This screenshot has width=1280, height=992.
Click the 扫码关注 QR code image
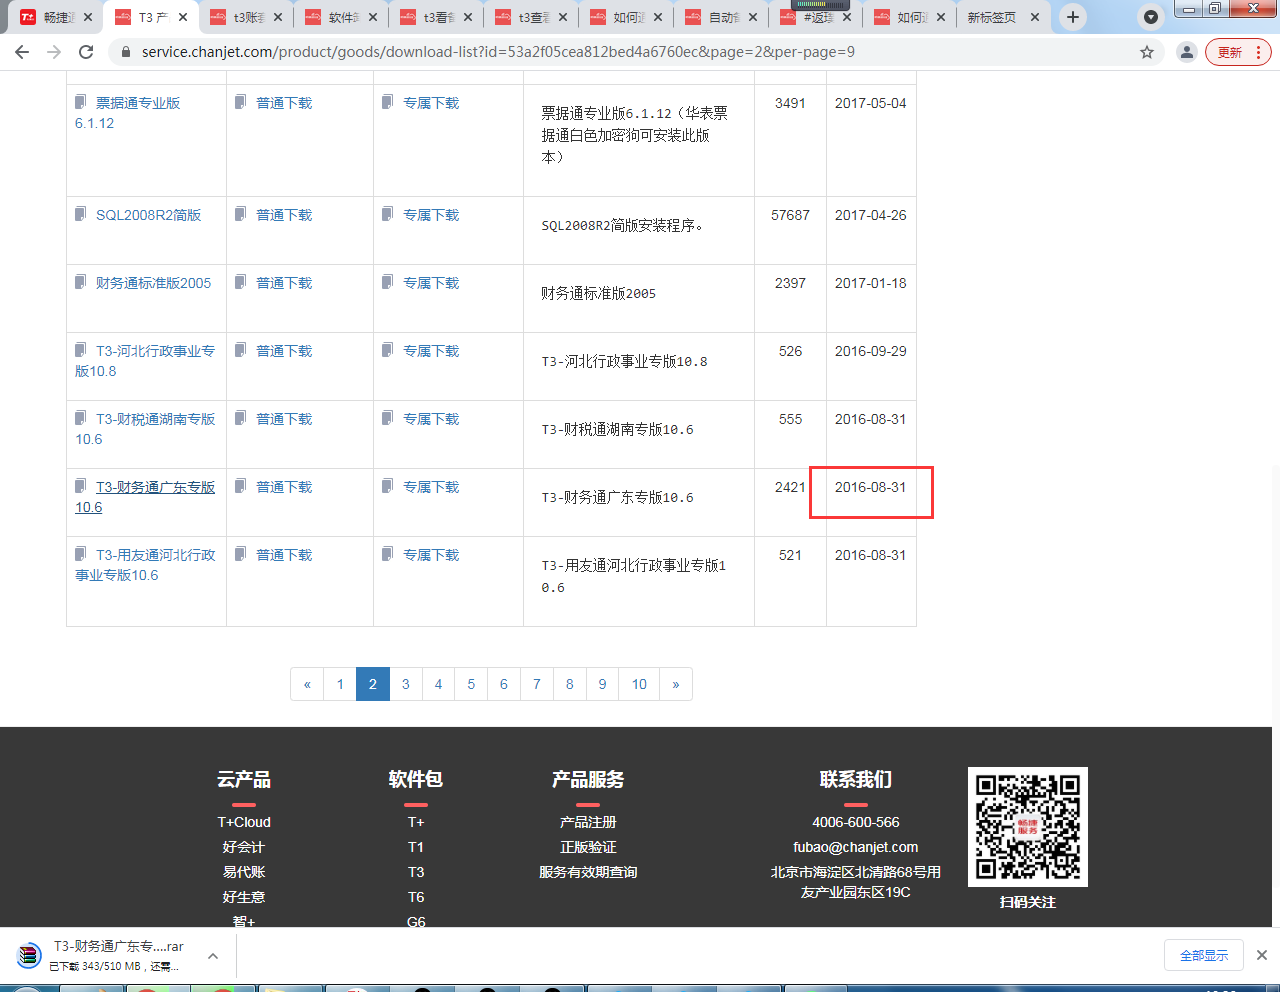(x=1028, y=827)
